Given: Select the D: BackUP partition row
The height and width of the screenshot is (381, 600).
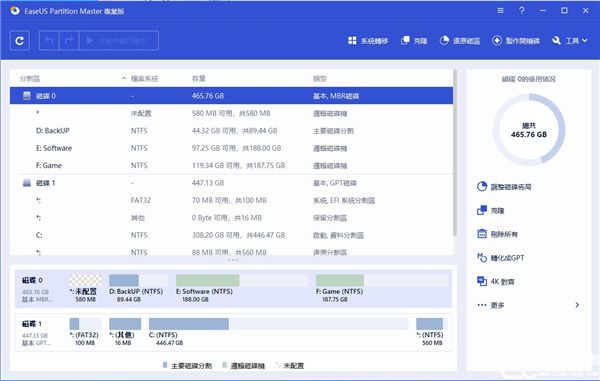Looking at the screenshot, I should pos(231,131).
